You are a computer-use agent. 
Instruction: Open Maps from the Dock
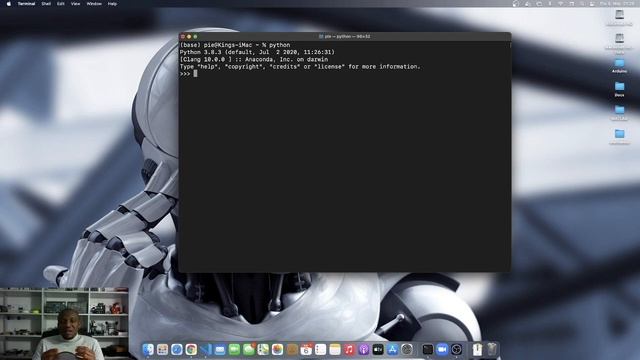tap(263, 349)
